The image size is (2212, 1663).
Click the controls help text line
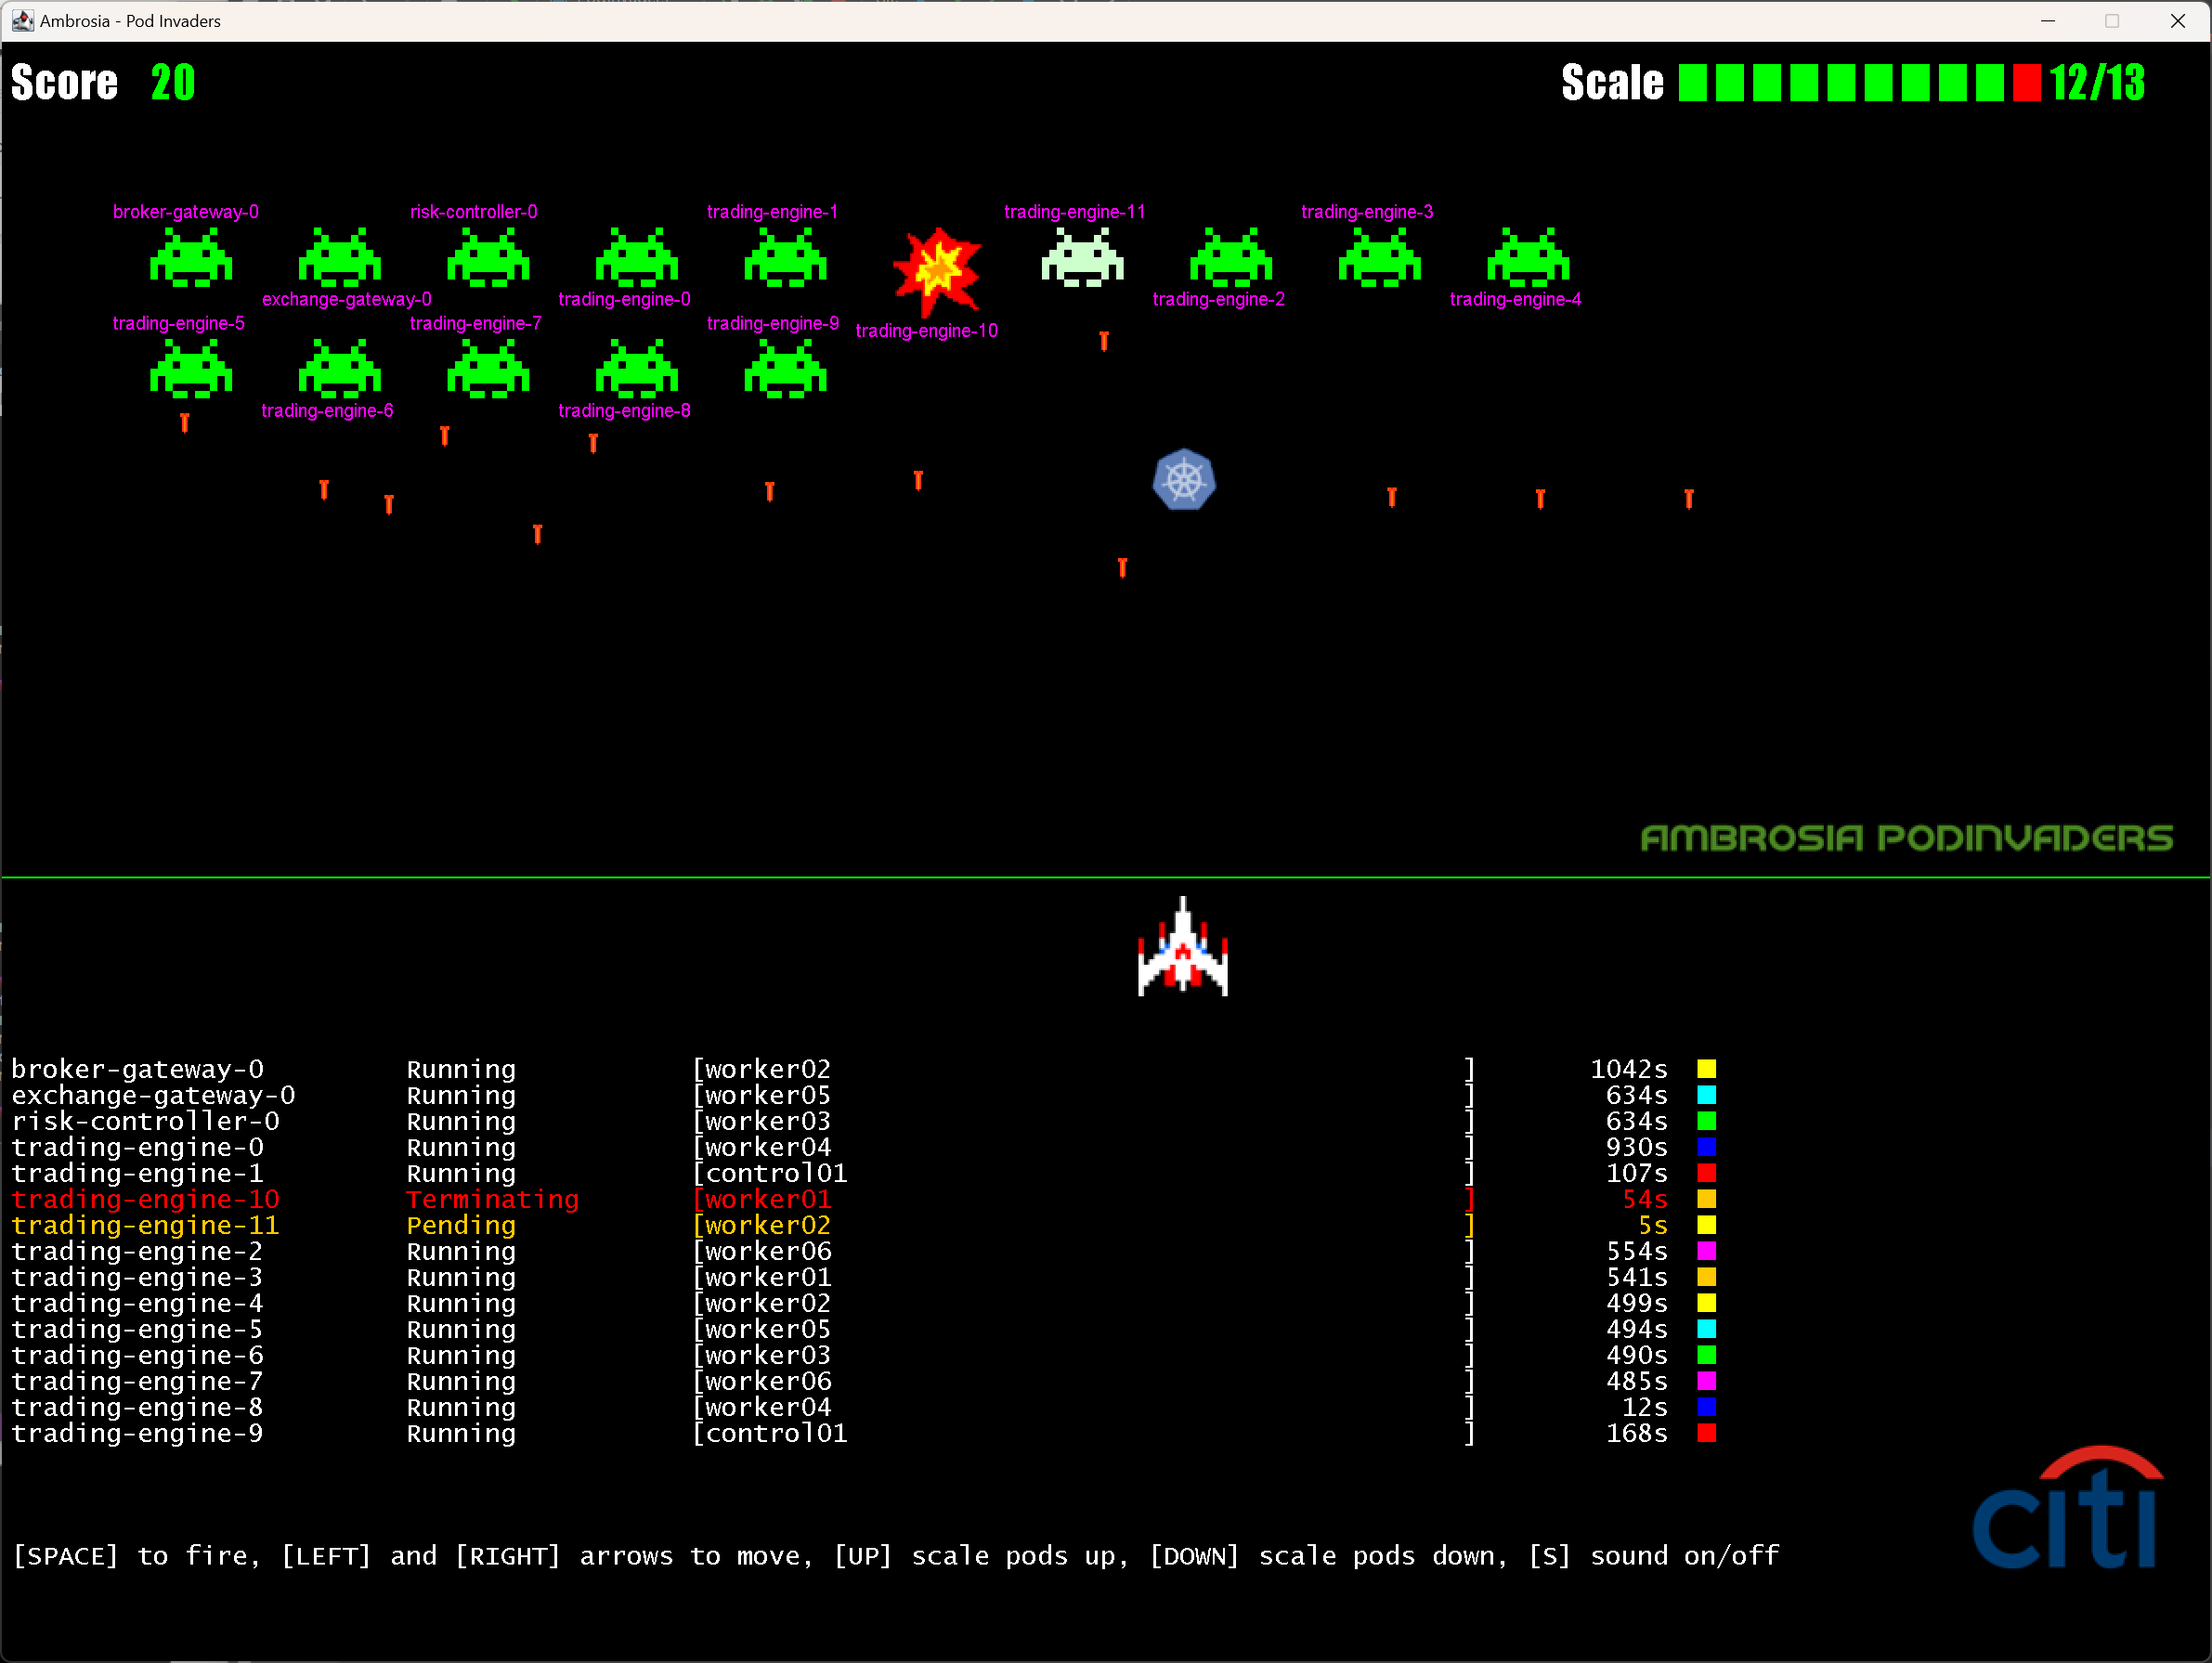(x=895, y=1555)
